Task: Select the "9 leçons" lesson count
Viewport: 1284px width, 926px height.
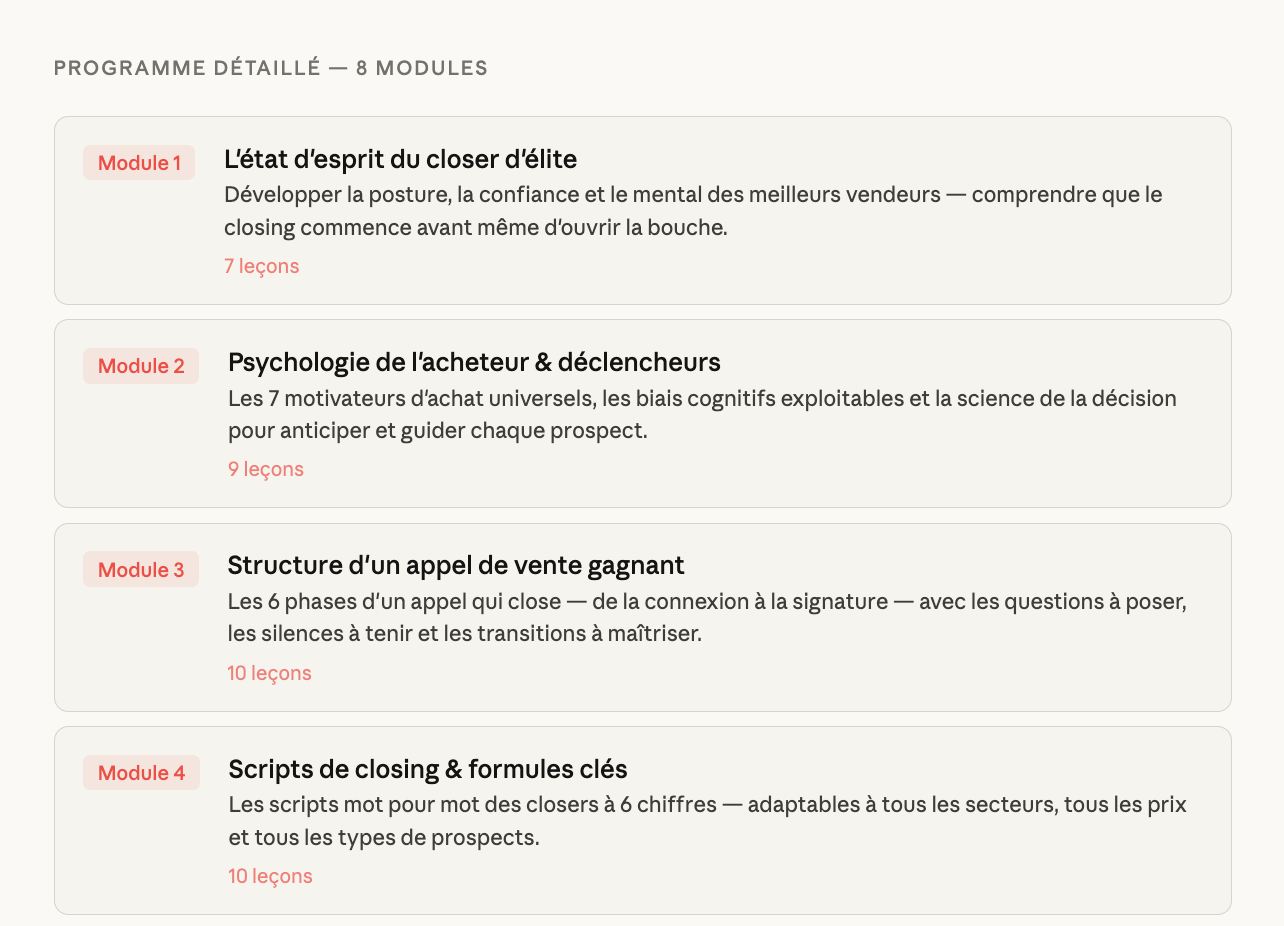Action: pyautogui.click(x=265, y=469)
